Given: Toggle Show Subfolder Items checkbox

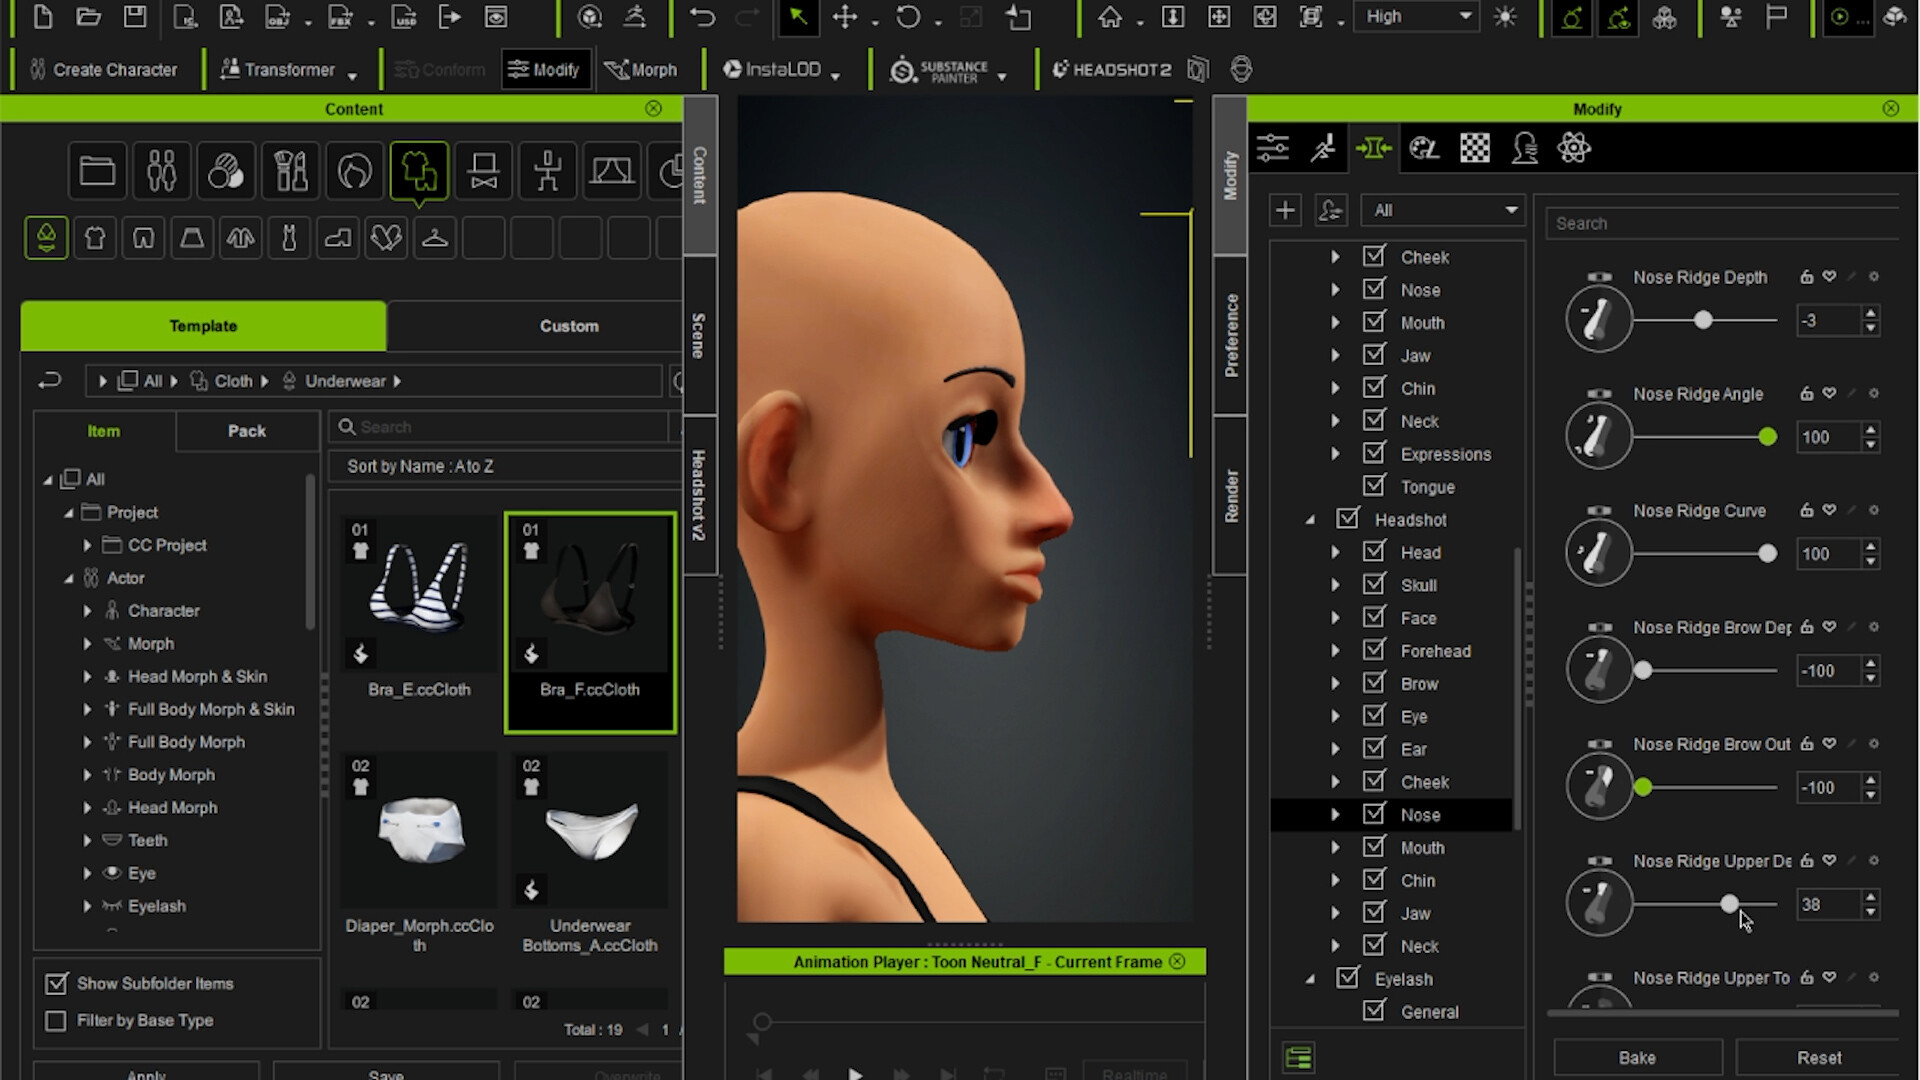Looking at the screenshot, I should [x=56, y=984].
